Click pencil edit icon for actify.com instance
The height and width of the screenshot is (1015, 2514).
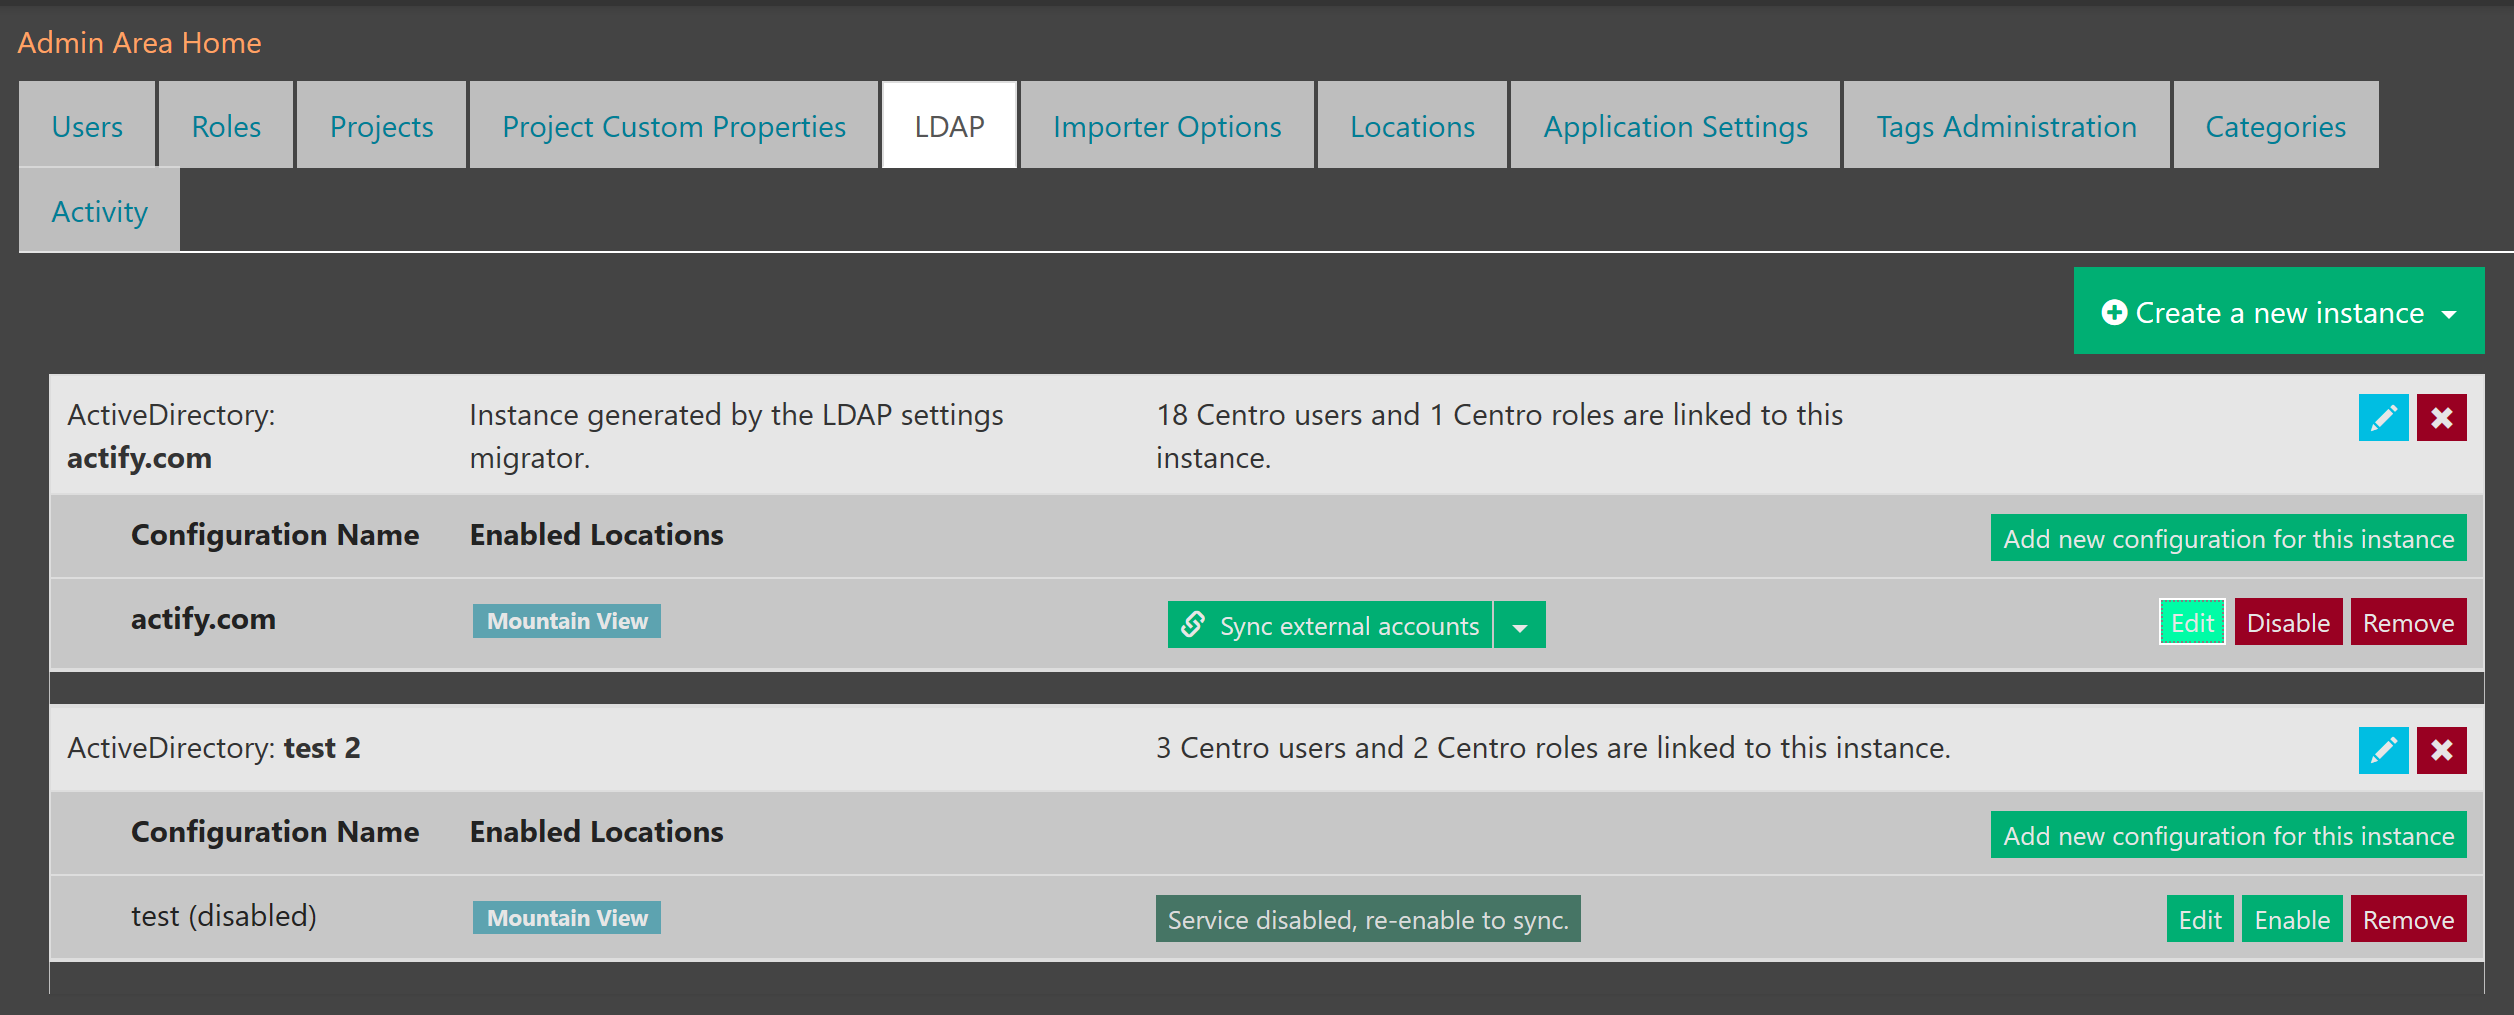(2382, 417)
